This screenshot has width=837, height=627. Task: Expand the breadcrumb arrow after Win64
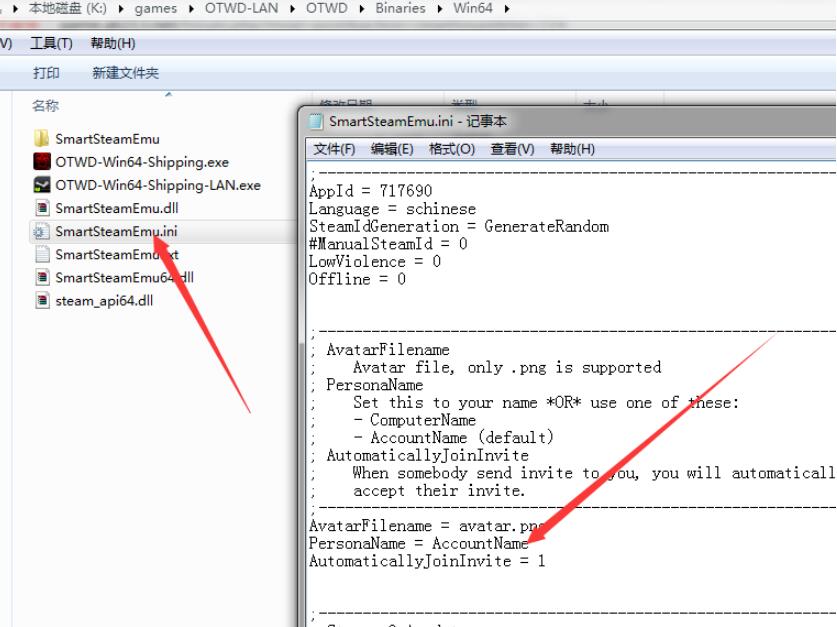coord(506,9)
